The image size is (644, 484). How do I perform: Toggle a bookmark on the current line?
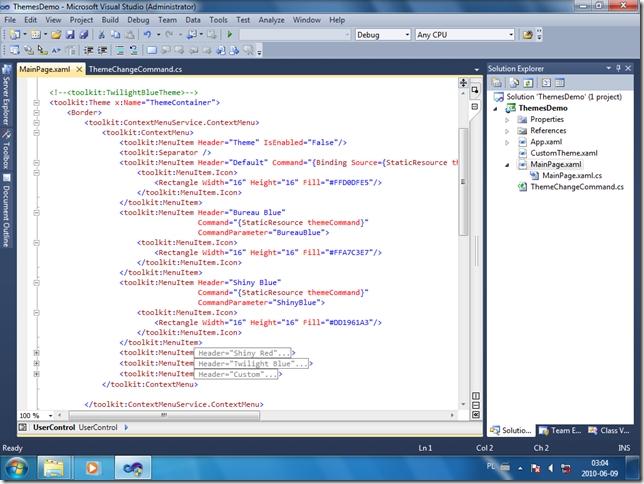[152, 50]
